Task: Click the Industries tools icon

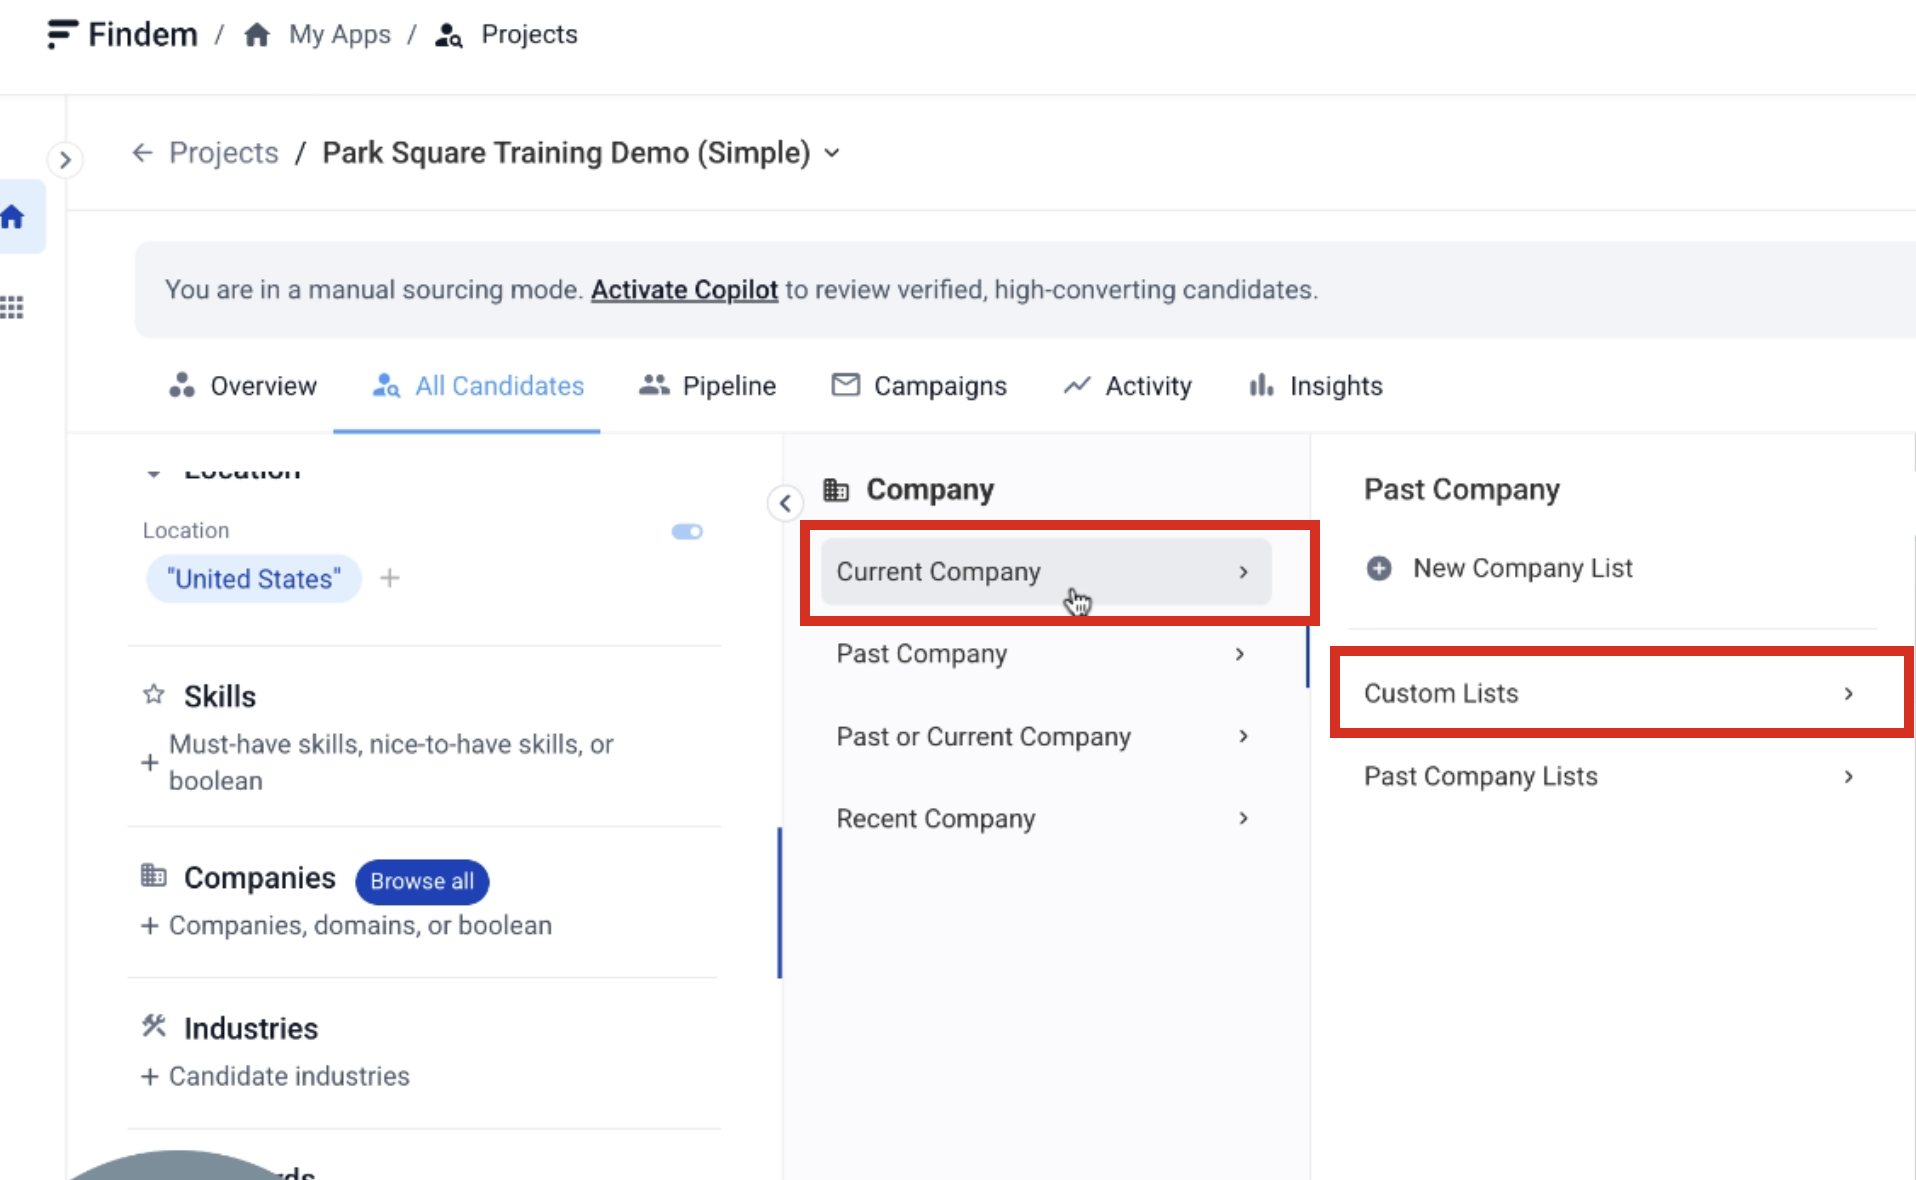Action: pyautogui.click(x=153, y=1026)
